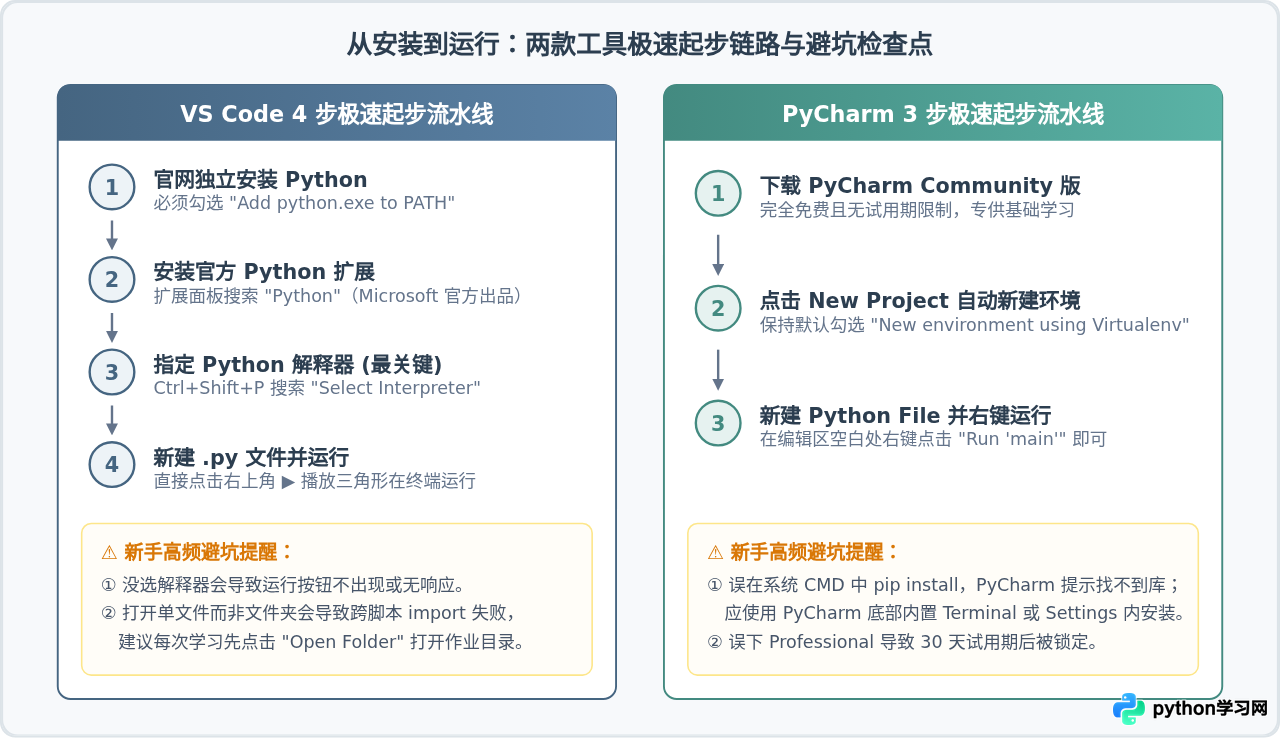Select the step title "点击 New Project 自动新建环境"

920,301
